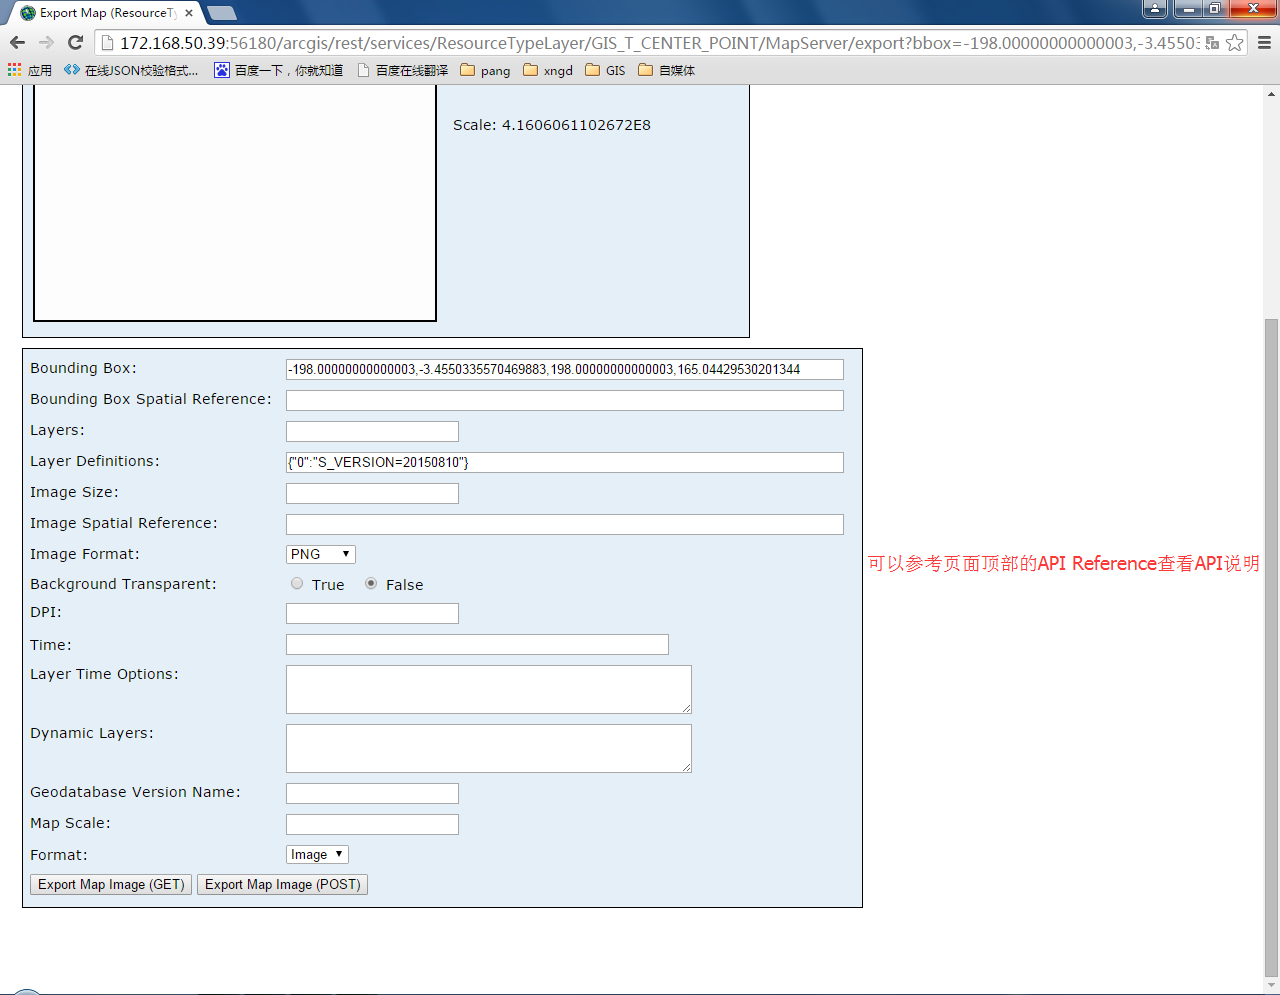Click the Layers input field
The image size is (1280, 995).
point(372,431)
